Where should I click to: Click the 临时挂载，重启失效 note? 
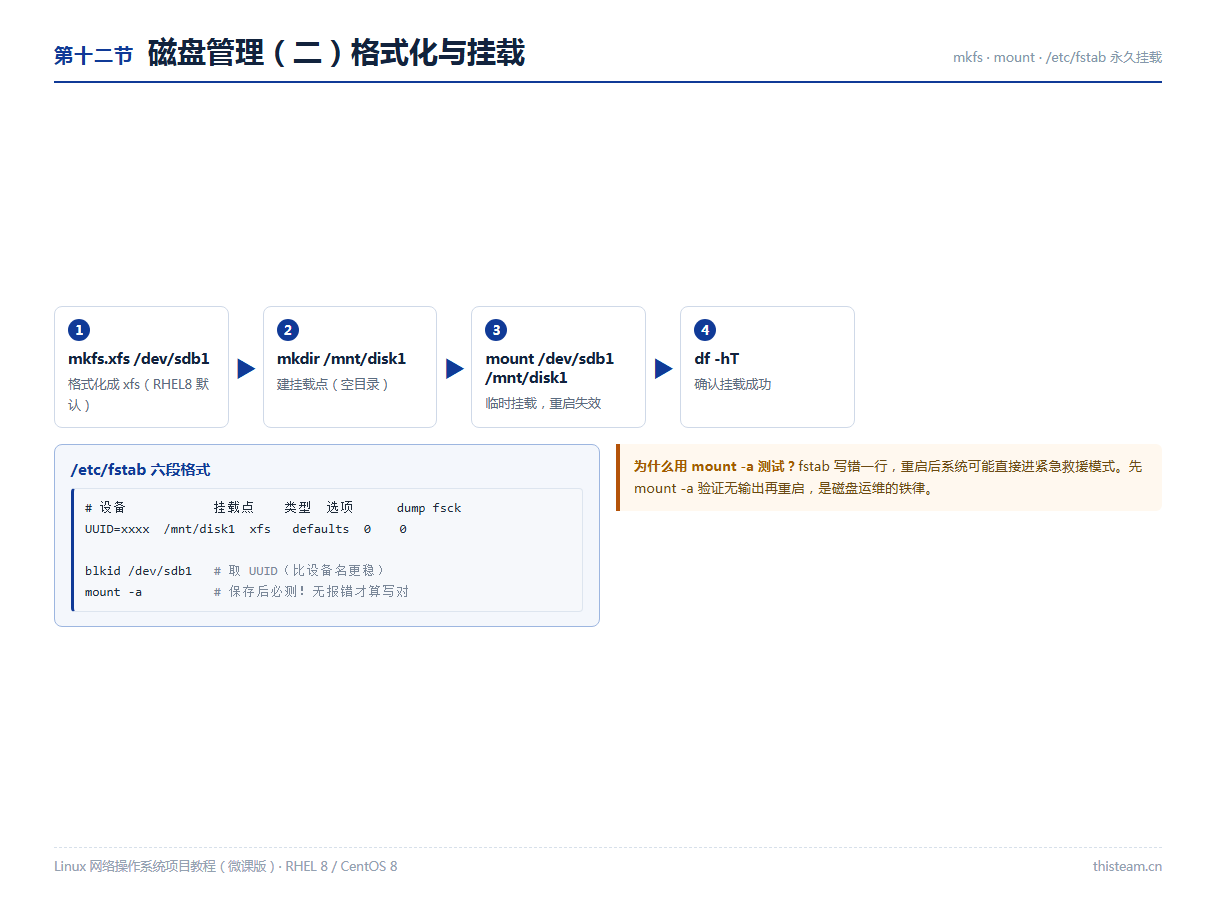click(x=543, y=404)
